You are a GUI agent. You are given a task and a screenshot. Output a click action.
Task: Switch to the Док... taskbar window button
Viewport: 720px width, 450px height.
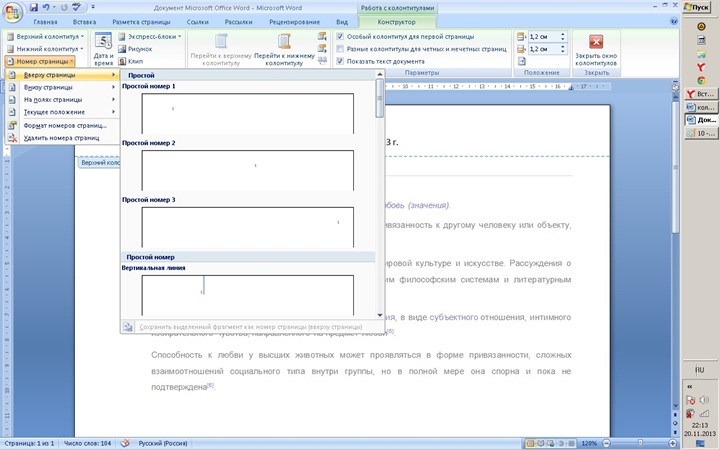(701, 120)
